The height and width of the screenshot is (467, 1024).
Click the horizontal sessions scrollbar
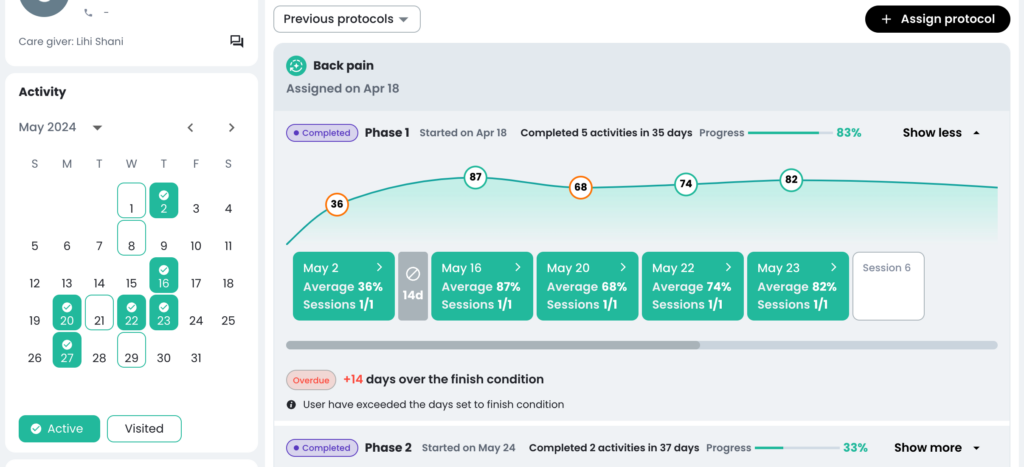[641, 345]
